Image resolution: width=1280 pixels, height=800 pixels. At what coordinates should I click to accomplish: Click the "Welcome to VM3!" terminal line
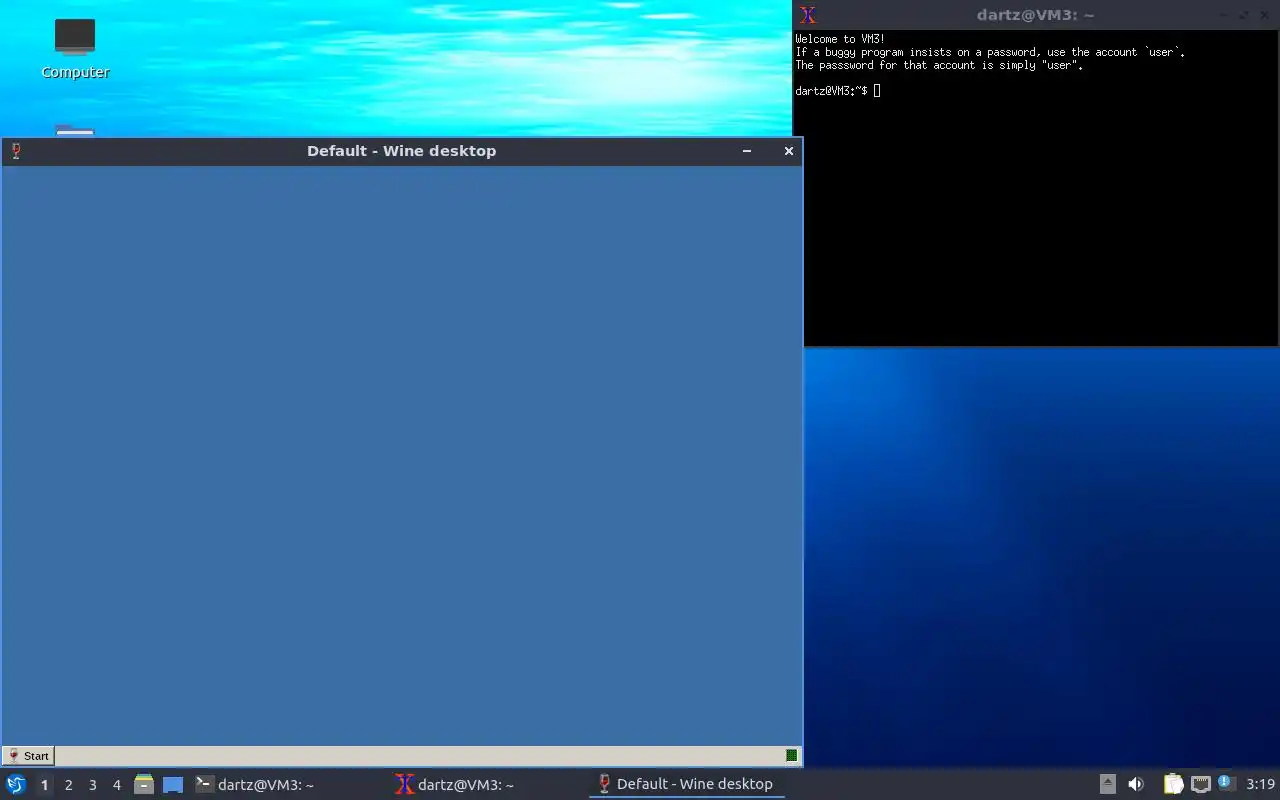point(840,39)
